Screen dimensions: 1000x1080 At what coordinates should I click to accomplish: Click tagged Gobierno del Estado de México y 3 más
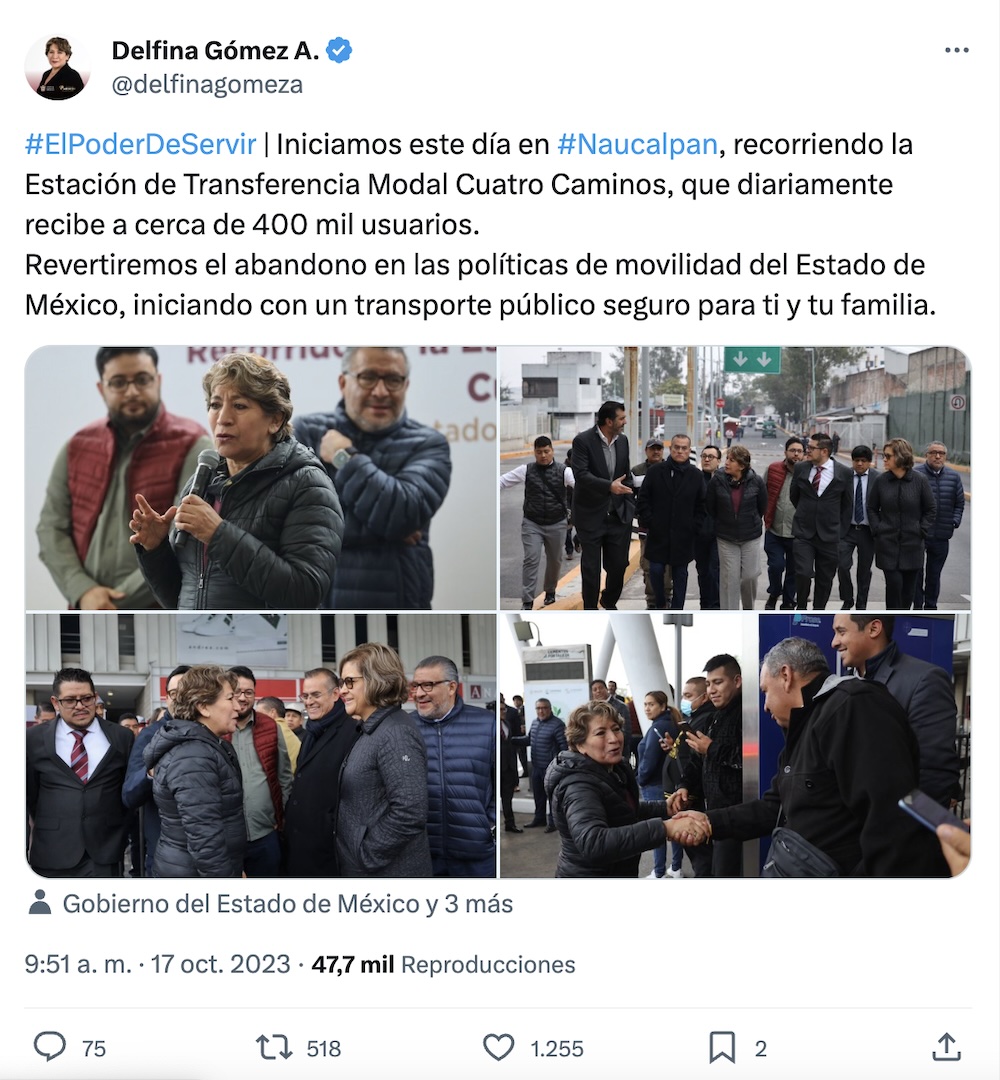click(288, 904)
